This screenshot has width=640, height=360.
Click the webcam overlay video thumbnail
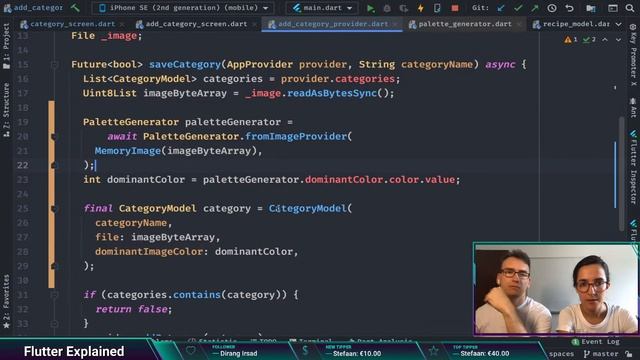556,289
